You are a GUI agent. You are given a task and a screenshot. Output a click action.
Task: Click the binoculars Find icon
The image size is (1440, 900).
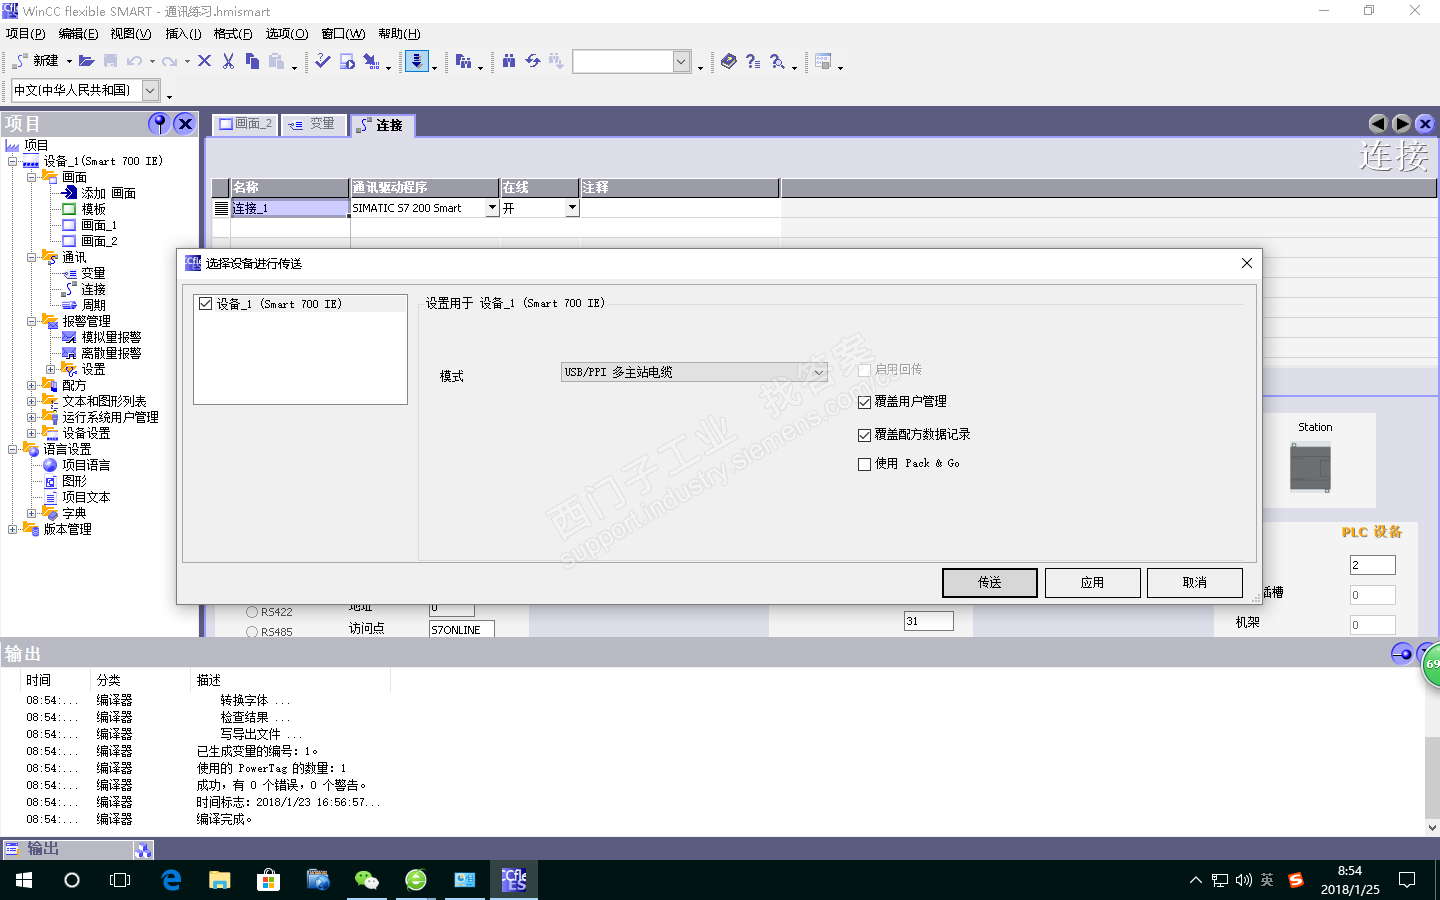click(509, 61)
